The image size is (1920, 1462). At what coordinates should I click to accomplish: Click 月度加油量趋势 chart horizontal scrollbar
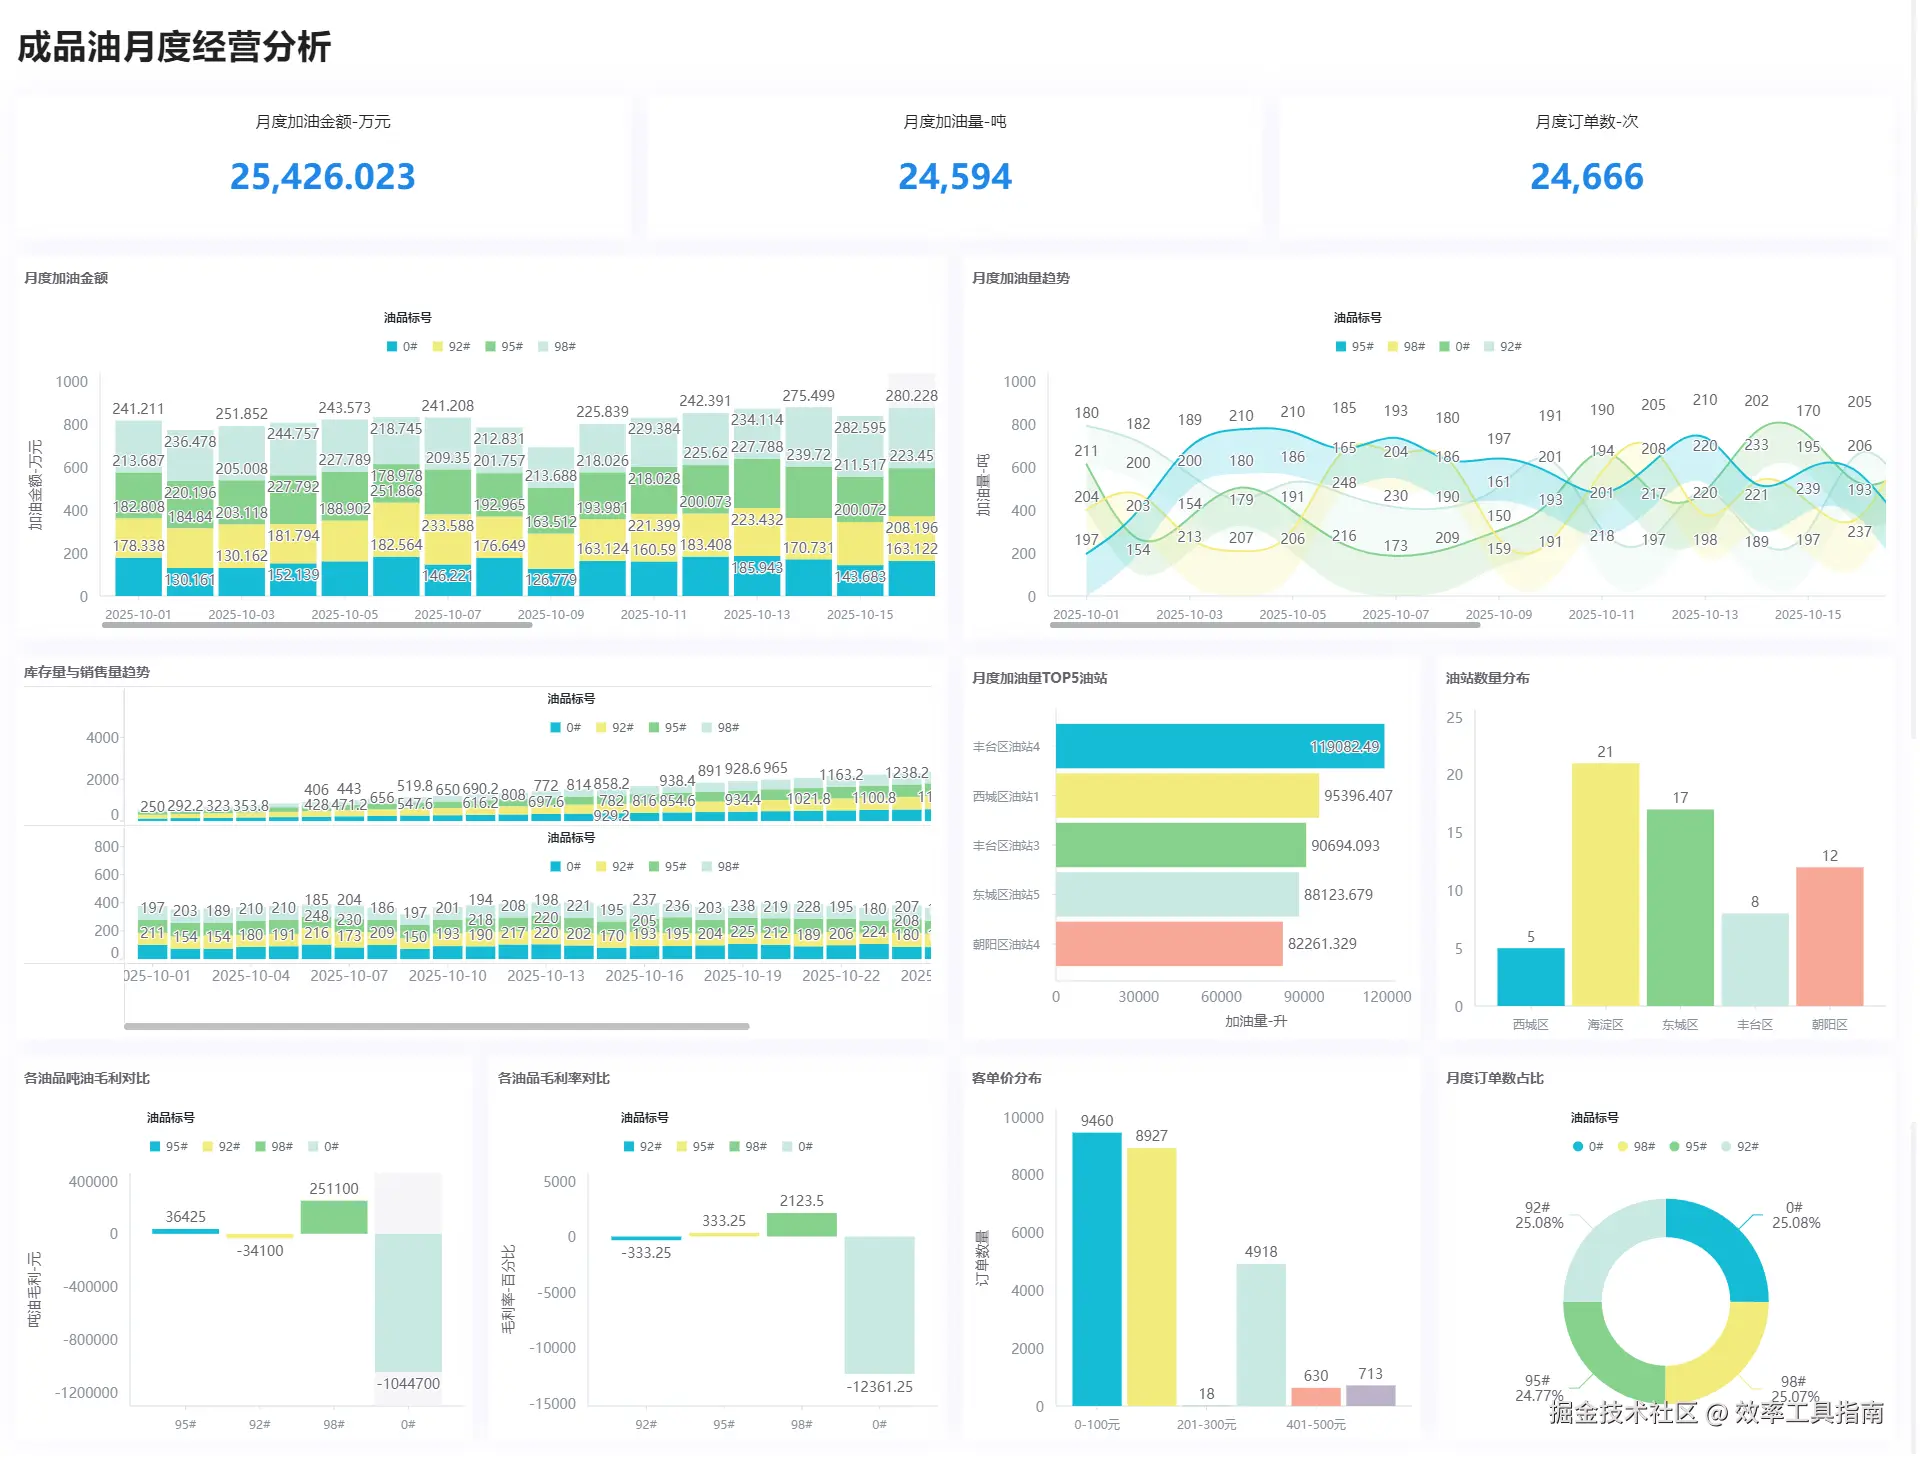pyautogui.click(x=1264, y=625)
